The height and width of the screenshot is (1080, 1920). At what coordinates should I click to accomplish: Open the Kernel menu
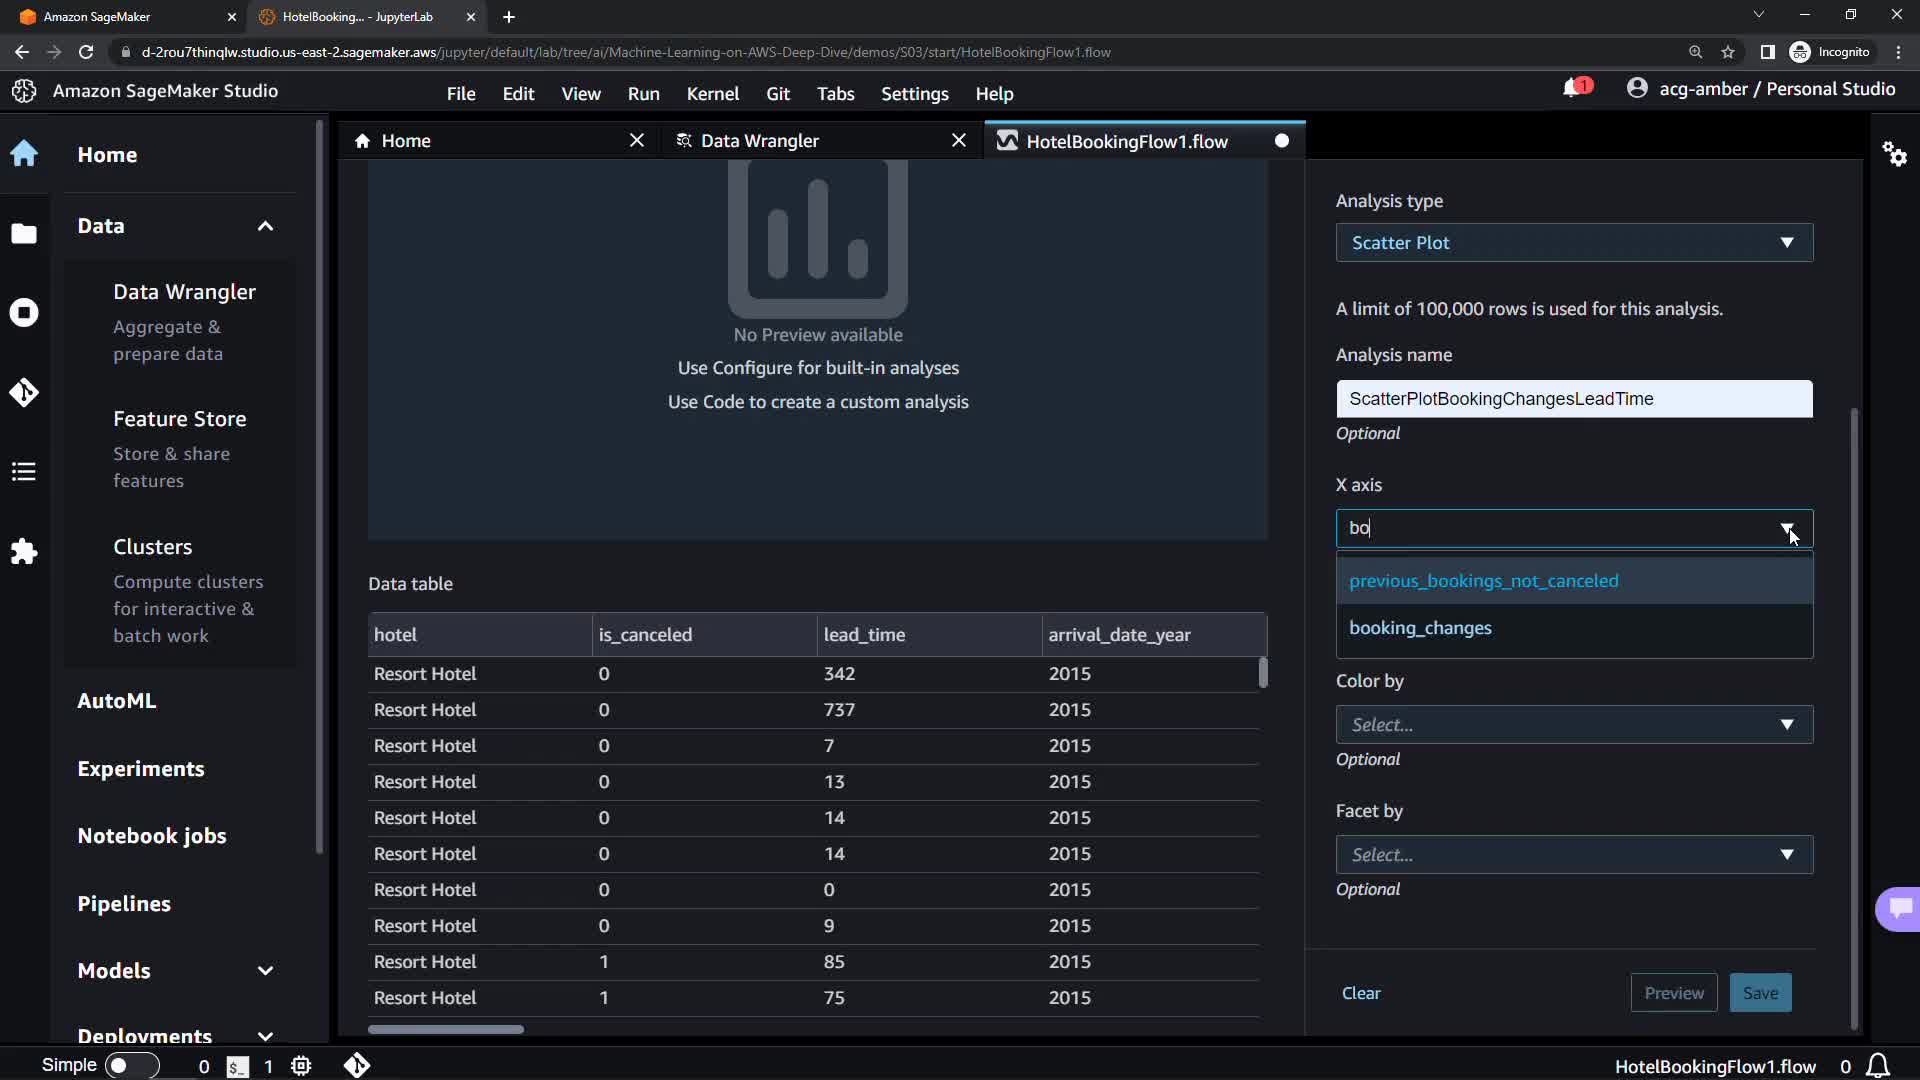712,94
